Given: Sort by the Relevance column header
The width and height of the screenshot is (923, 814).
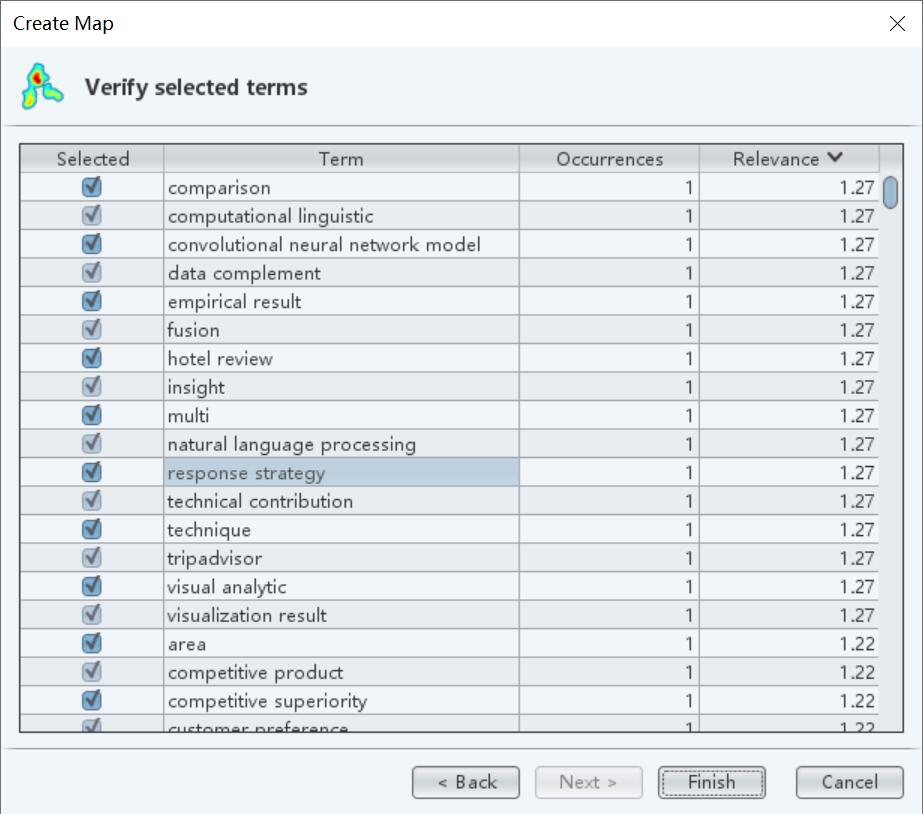Looking at the screenshot, I should (x=789, y=159).
